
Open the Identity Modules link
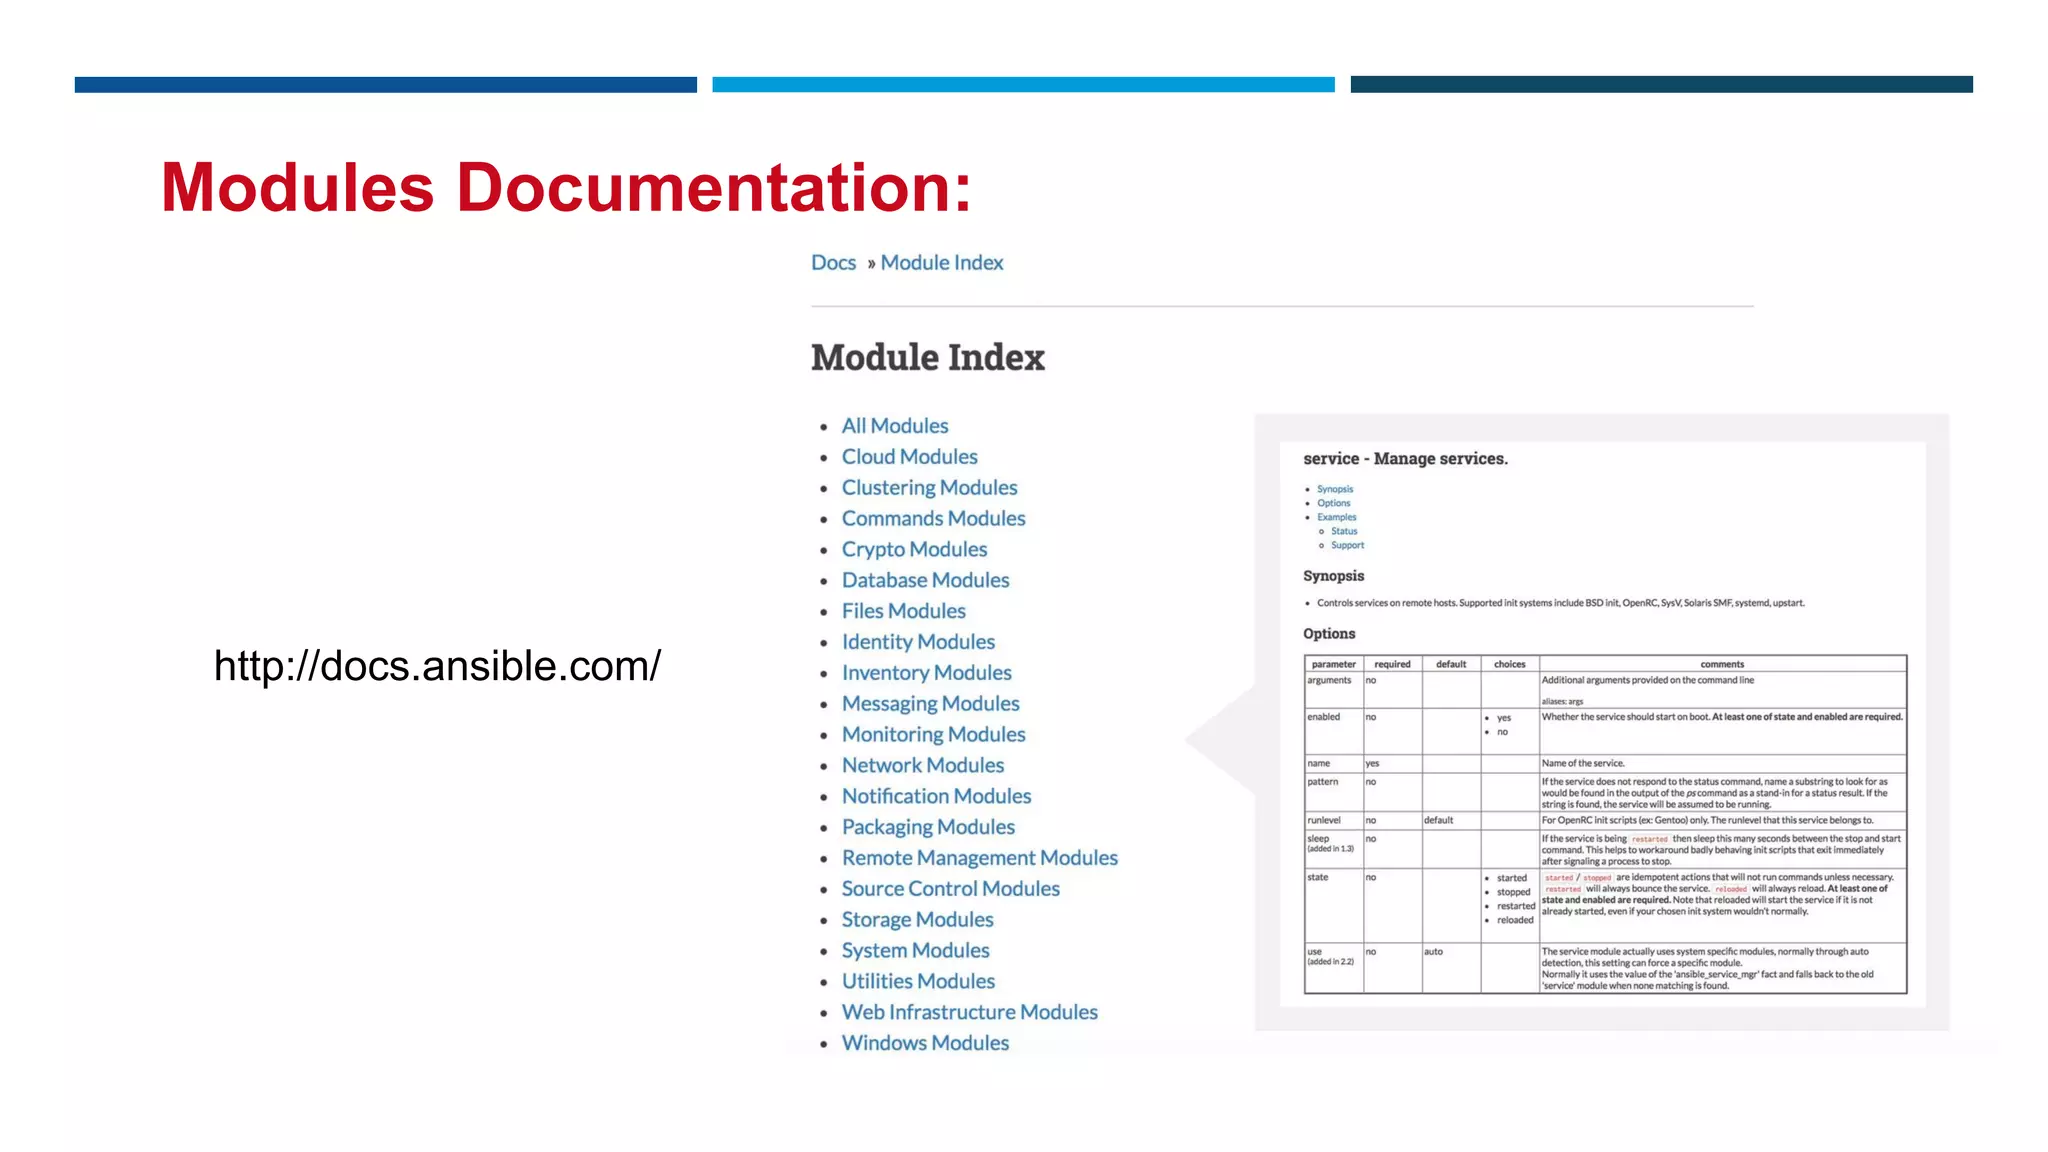918,642
